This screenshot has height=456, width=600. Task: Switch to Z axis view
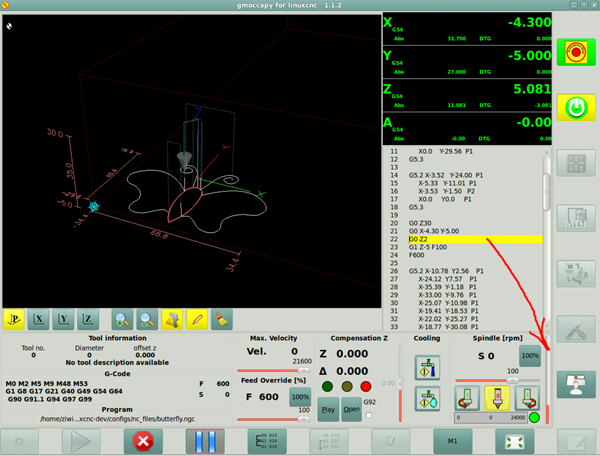pyautogui.click(x=88, y=319)
